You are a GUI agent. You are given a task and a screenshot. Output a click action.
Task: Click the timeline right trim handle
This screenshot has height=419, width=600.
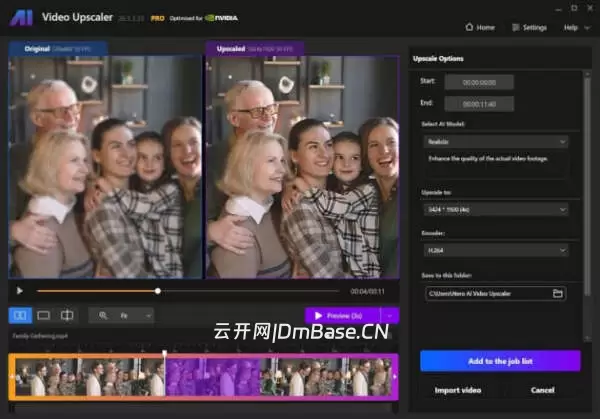(395, 377)
